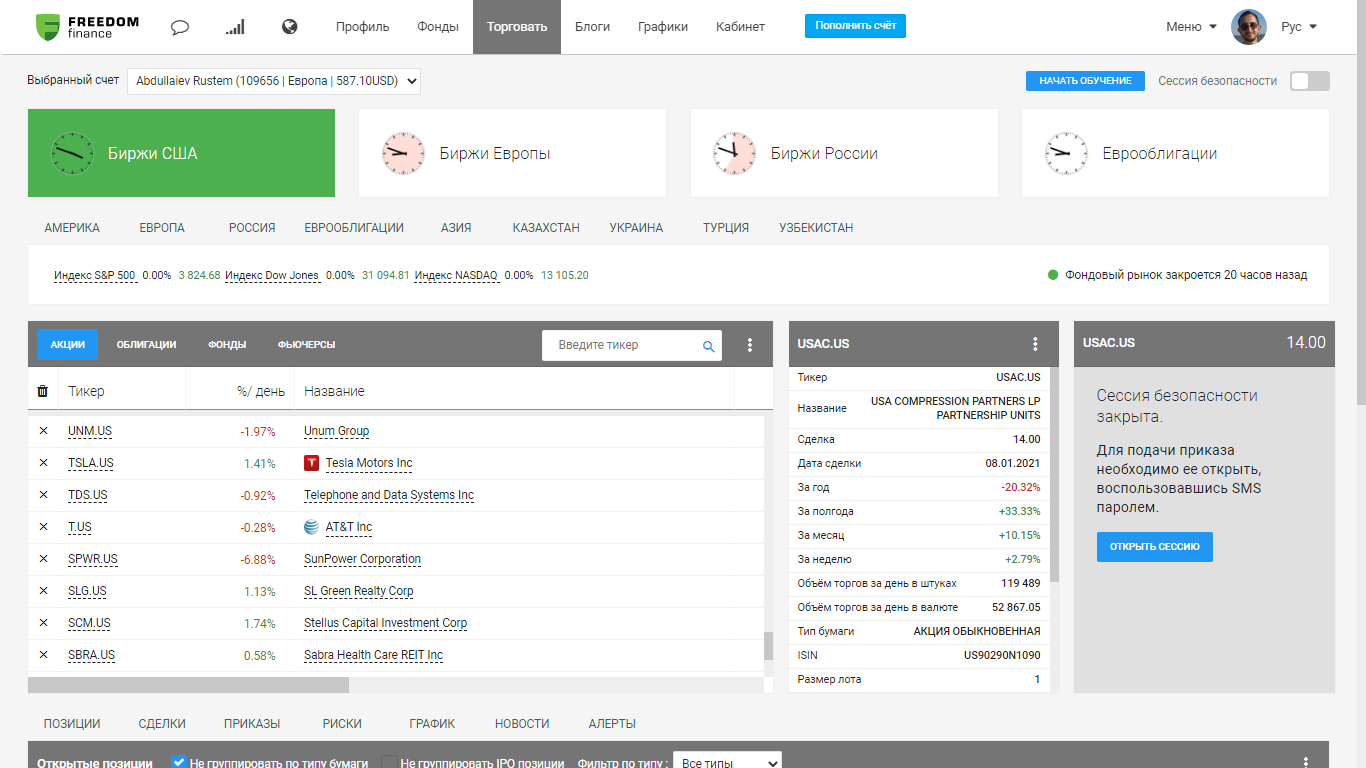Click the stocks list horizontal scrollbar thumb
This screenshot has width=1366, height=768.
188,685
